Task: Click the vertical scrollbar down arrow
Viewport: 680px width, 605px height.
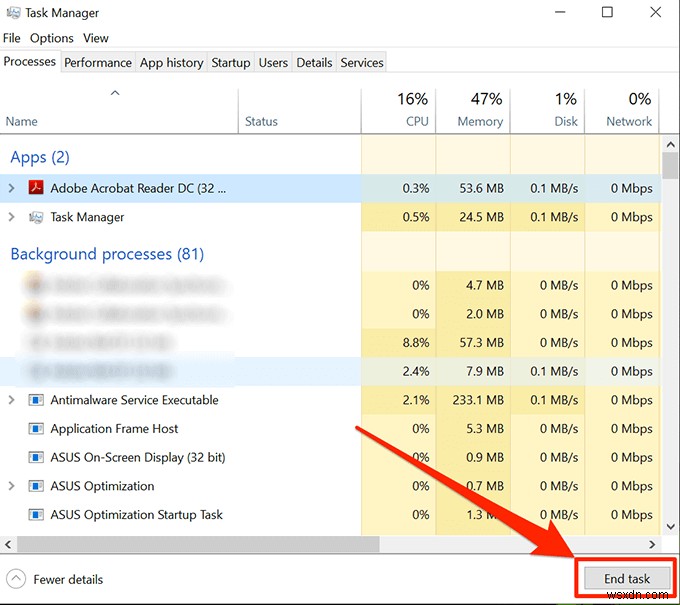Action: coord(670,527)
